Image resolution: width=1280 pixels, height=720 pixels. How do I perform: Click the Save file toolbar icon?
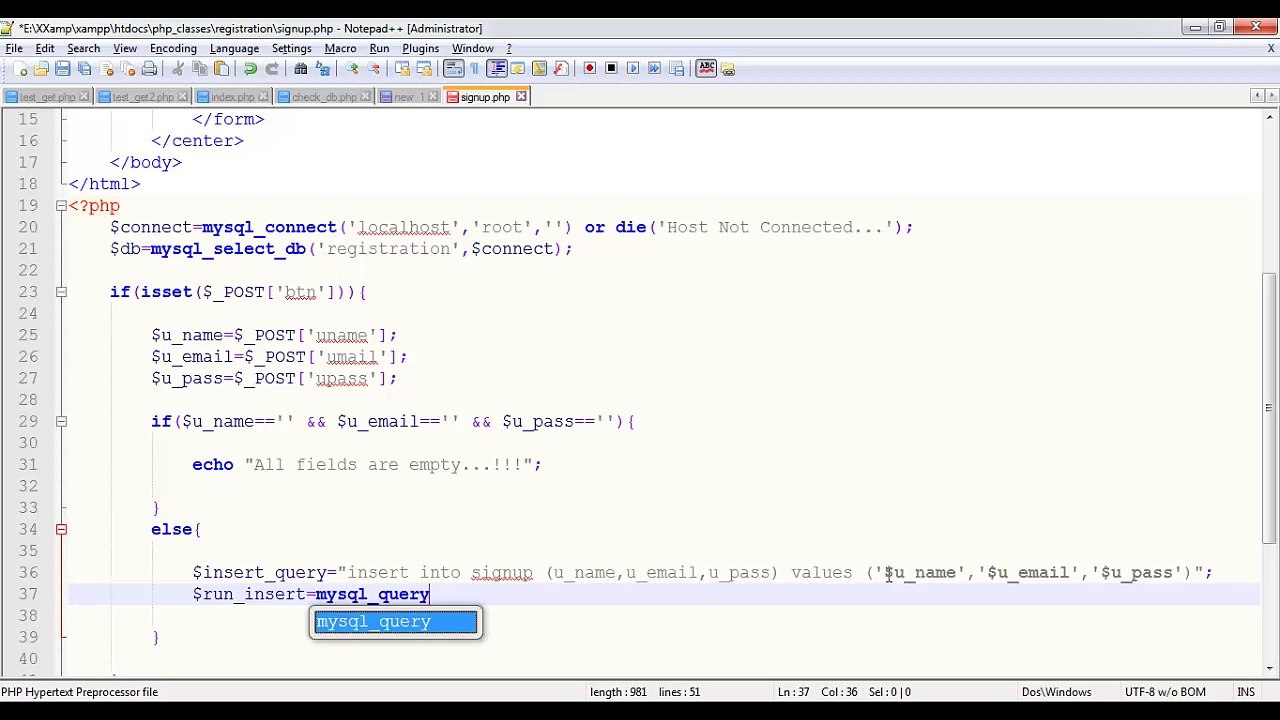(x=63, y=69)
